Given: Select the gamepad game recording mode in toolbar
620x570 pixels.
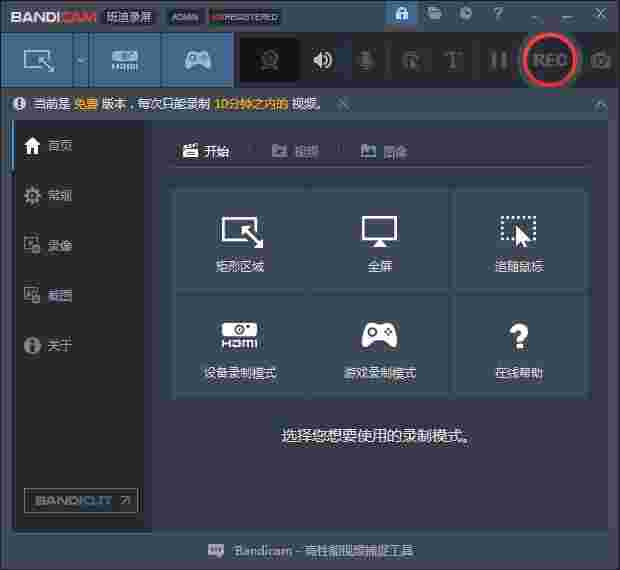Looking at the screenshot, I should pos(197,60).
